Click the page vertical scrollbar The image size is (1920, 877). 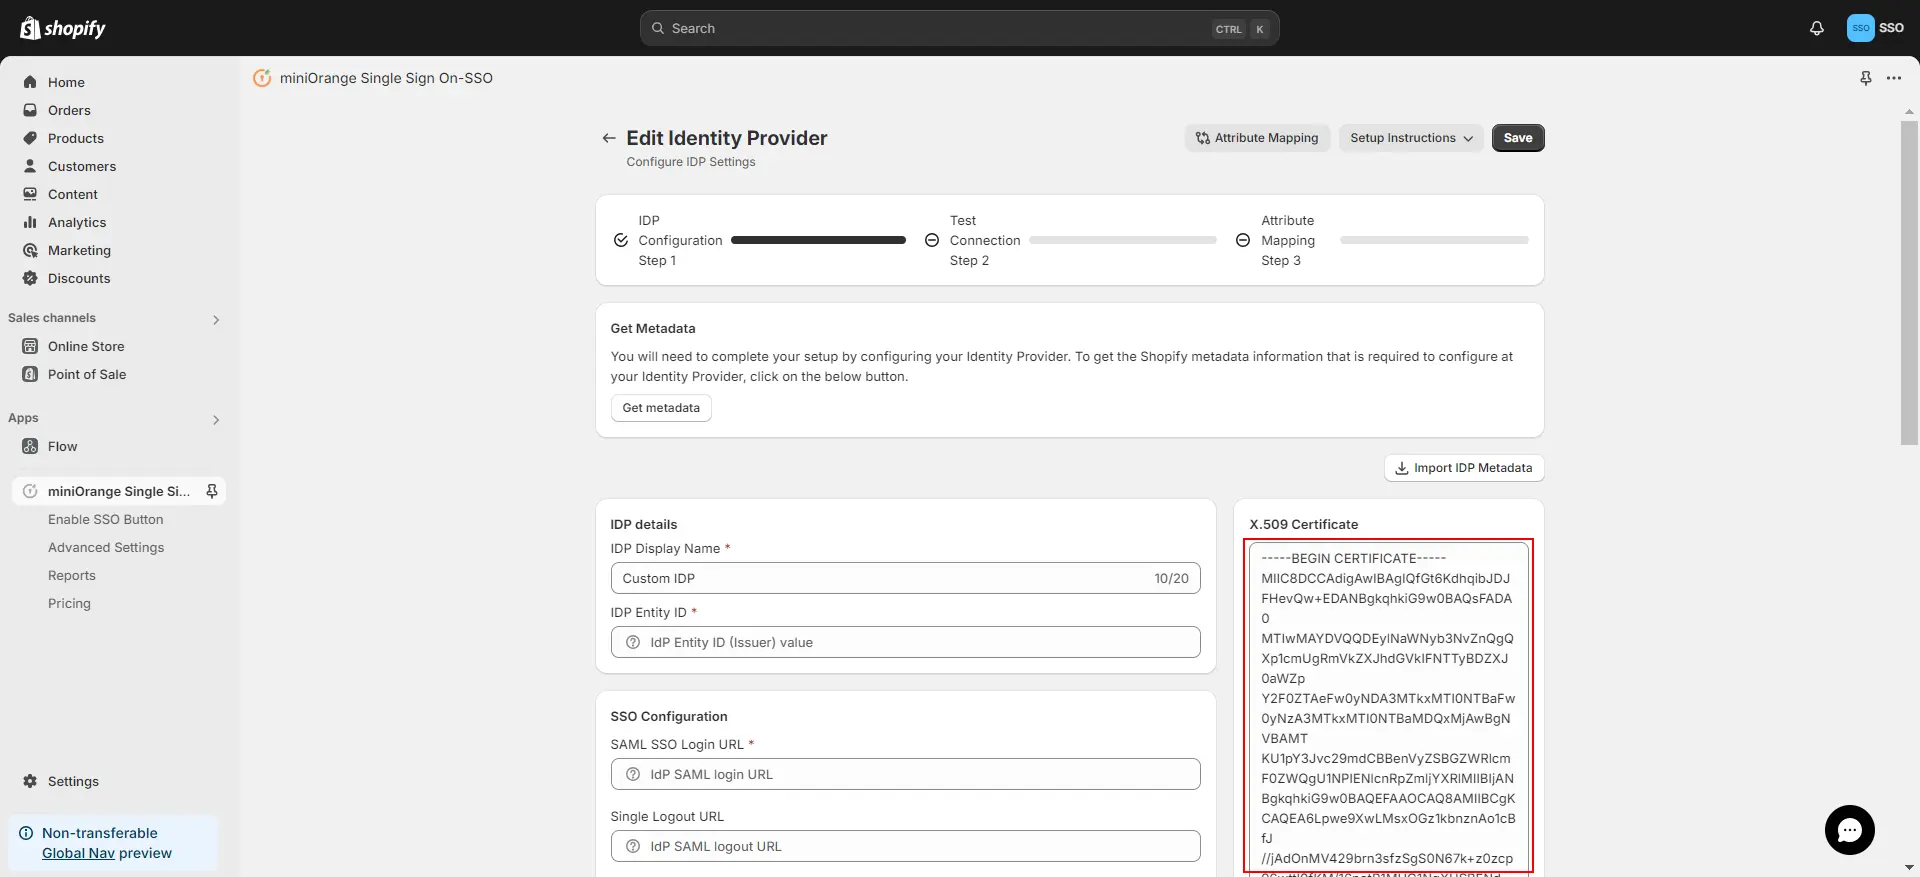1909,285
